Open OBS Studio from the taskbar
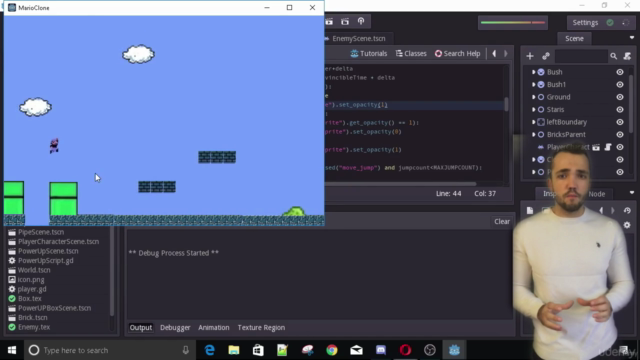 [x=430, y=350]
